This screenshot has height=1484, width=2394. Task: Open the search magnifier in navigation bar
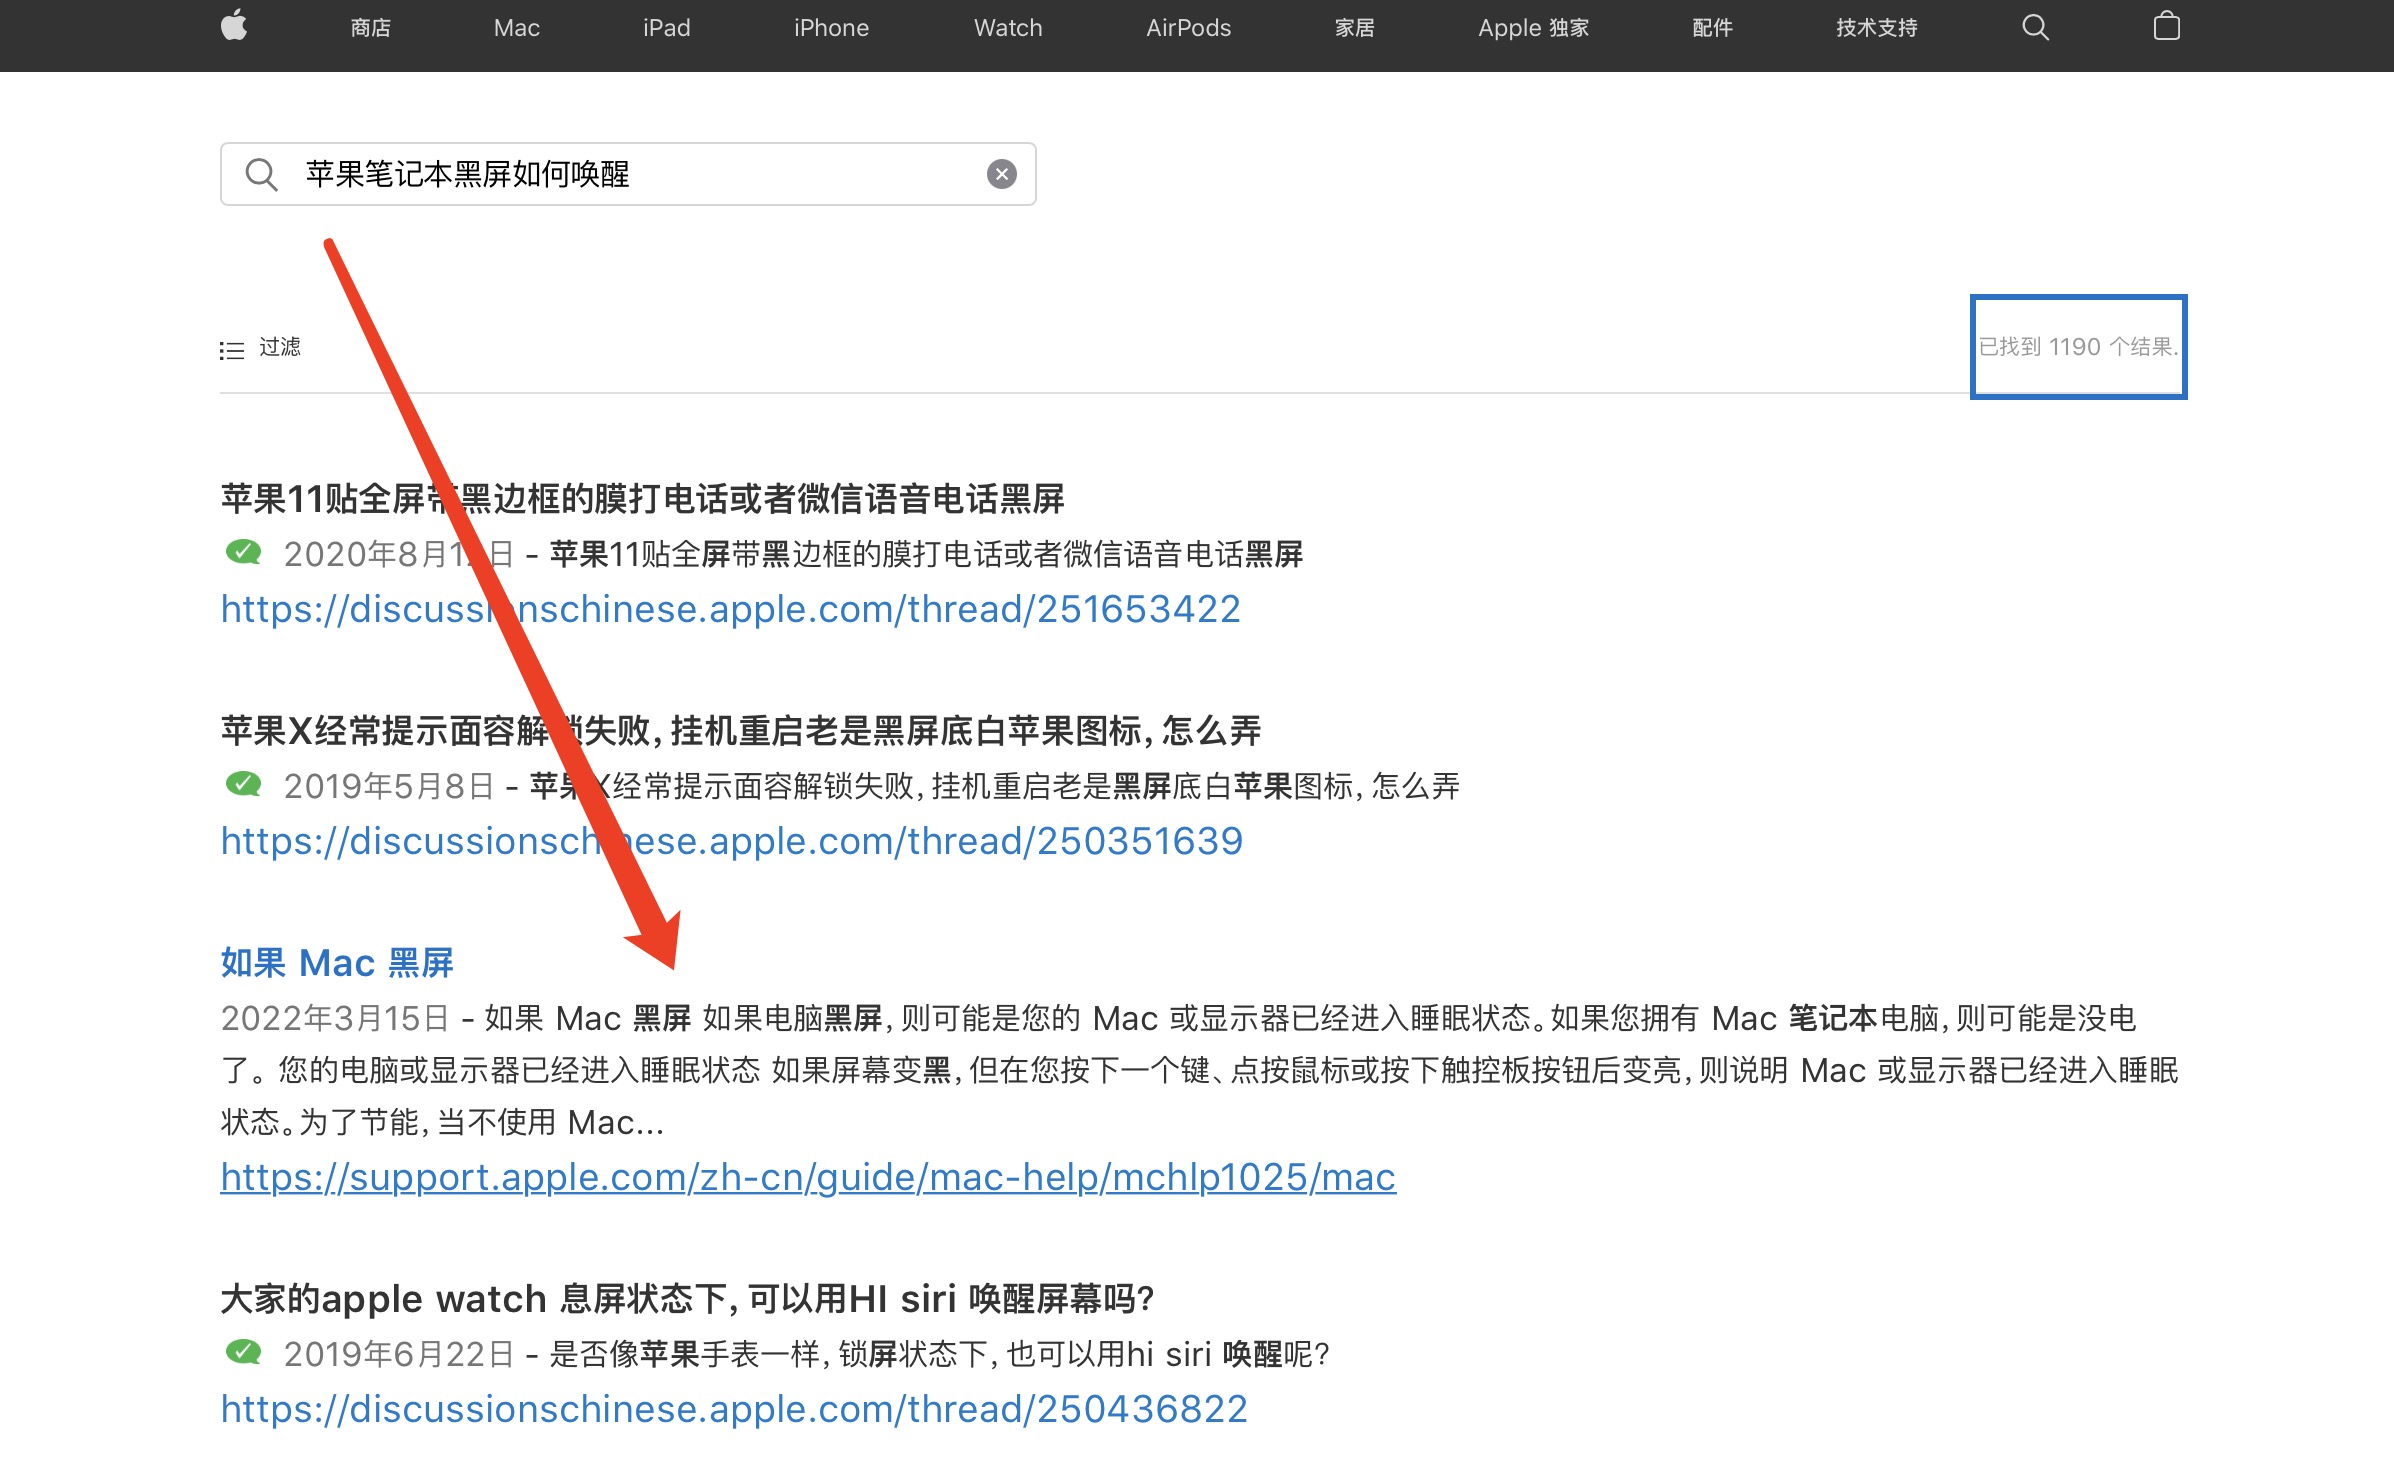coord(2035,27)
